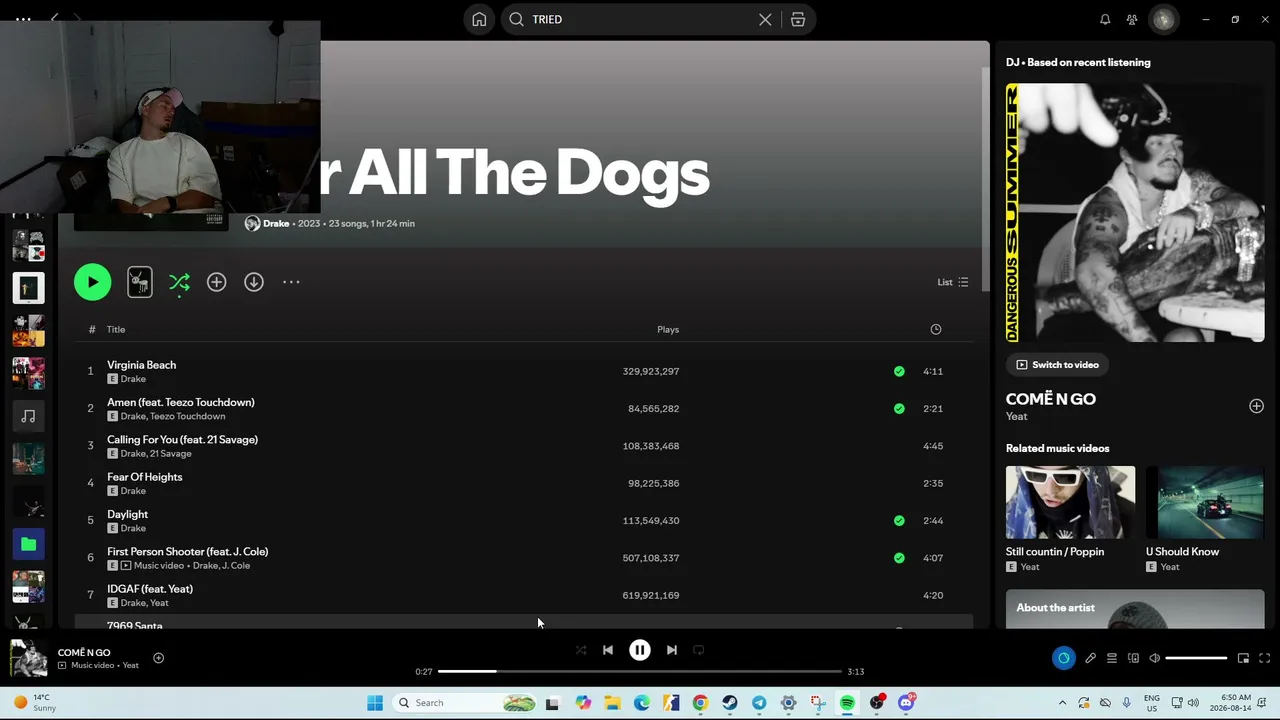Viewport: 1280px width, 720px height.
Task: Add COMË N GO to Liked Songs in sidebar
Action: pyautogui.click(x=1256, y=406)
